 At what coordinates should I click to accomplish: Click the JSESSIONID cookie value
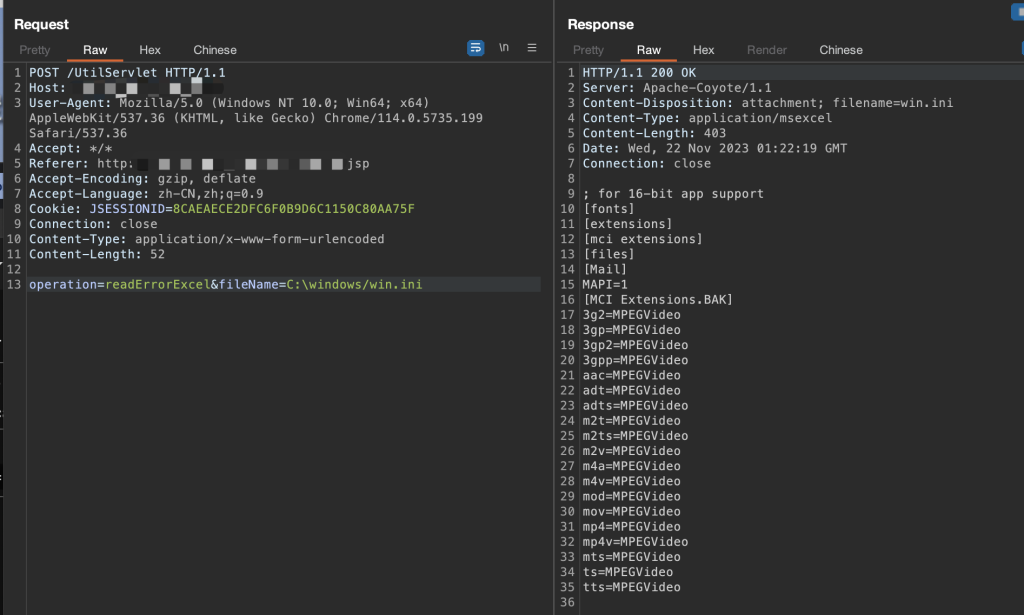294,208
